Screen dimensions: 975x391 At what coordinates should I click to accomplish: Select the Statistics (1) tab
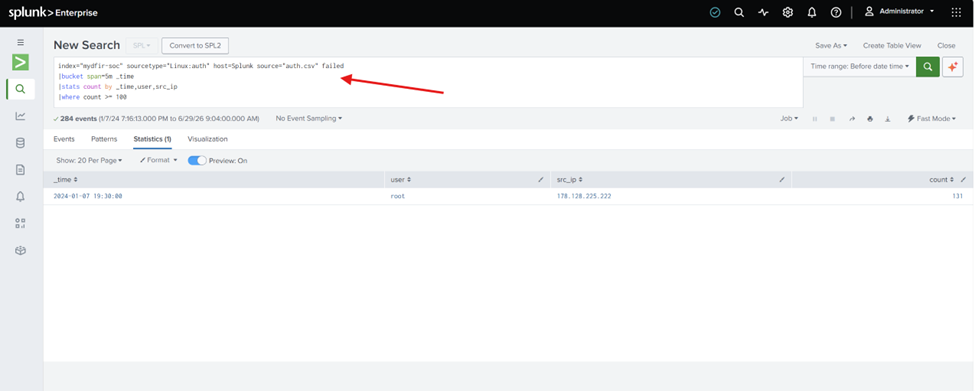(152, 139)
